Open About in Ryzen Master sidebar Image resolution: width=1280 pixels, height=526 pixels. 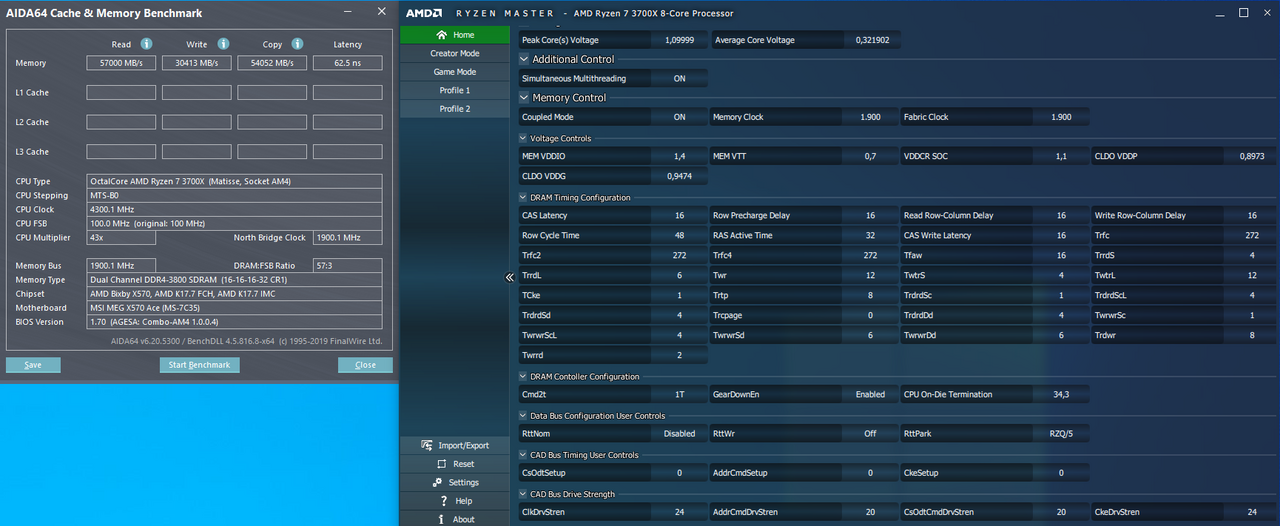click(454, 519)
